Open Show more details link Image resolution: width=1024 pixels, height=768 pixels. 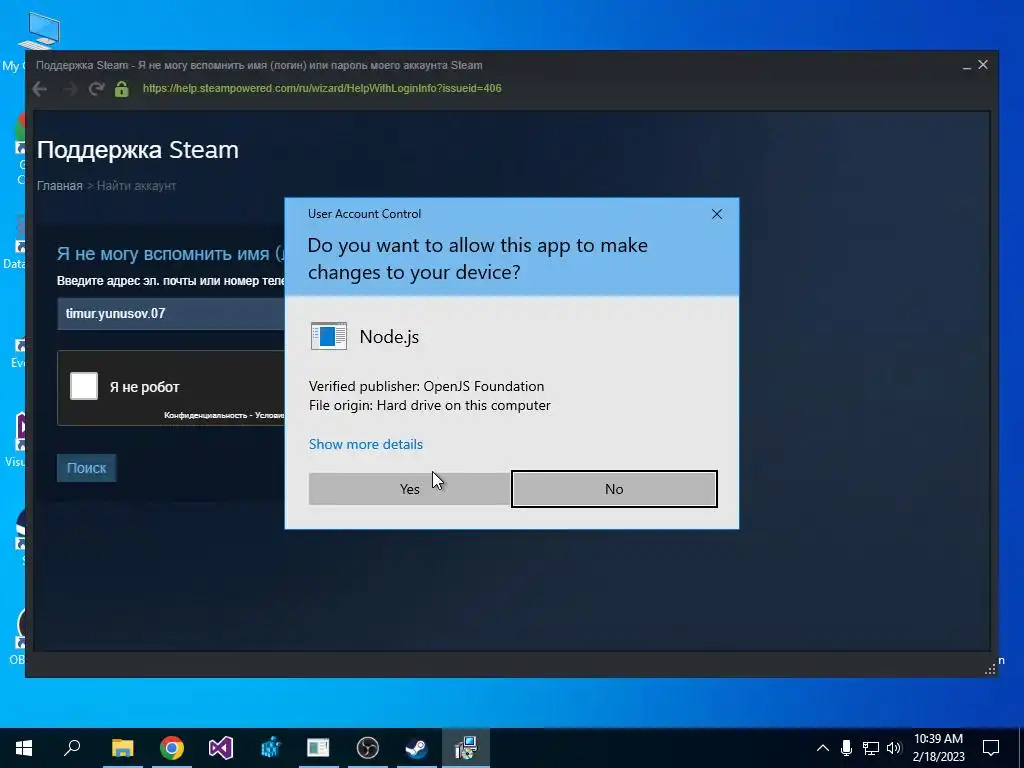(366, 444)
